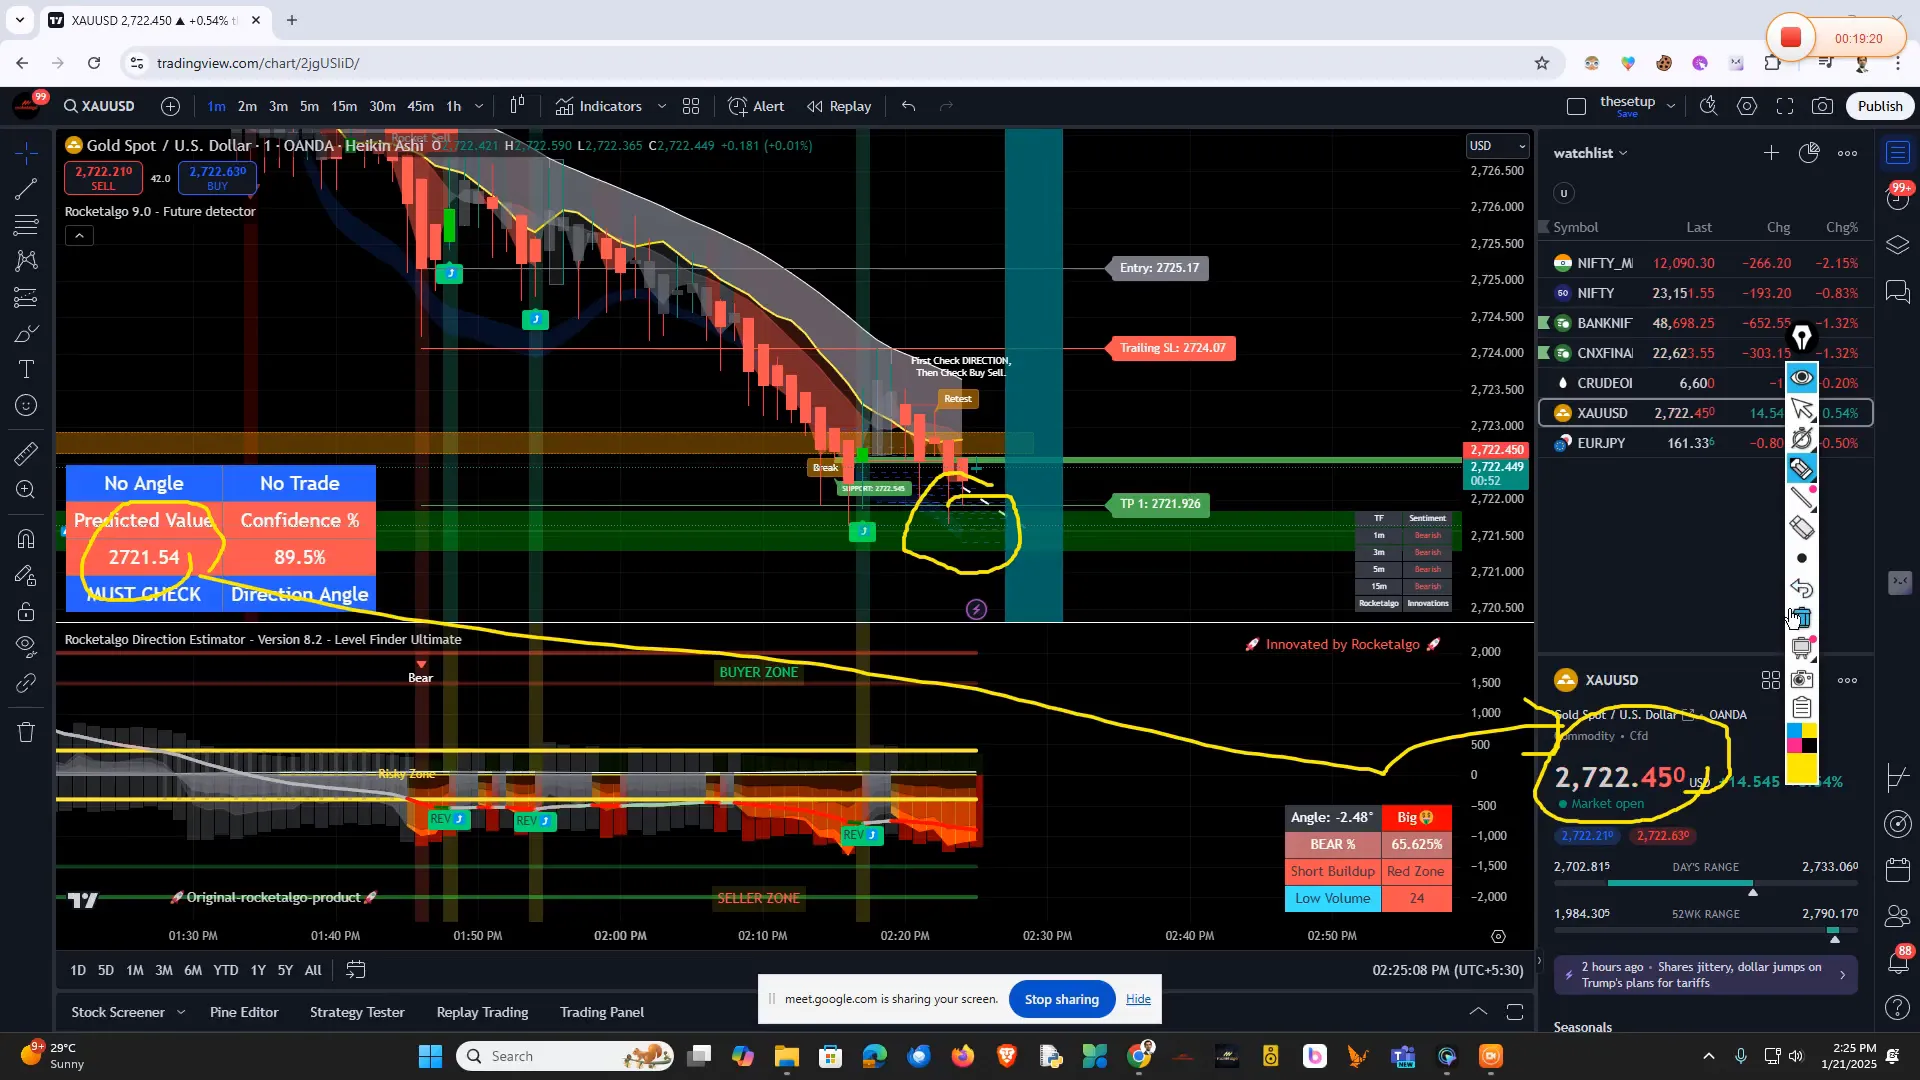The height and width of the screenshot is (1080, 1920).
Task: Take a chart snapshot camera icon
Action: 1823,106
